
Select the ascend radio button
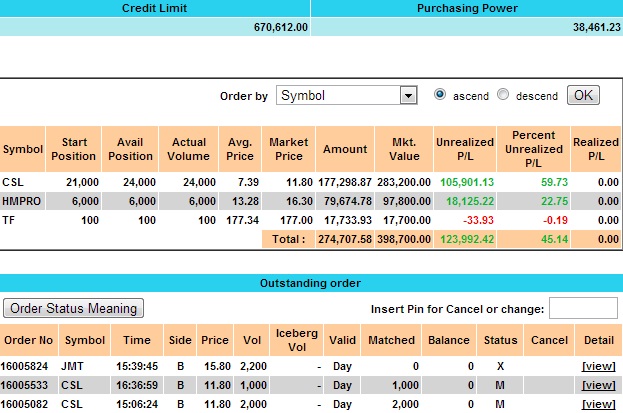440,95
